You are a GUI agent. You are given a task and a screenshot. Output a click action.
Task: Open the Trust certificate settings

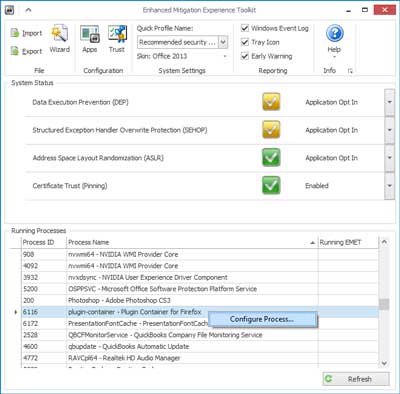pos(117,39)
